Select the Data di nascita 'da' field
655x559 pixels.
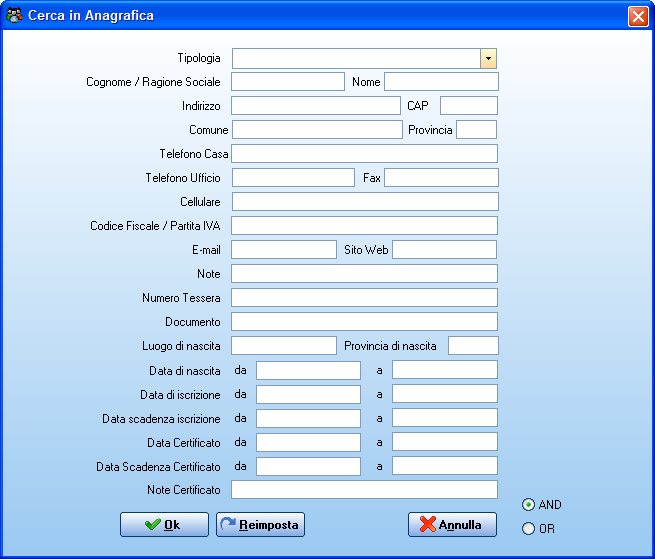308,370
